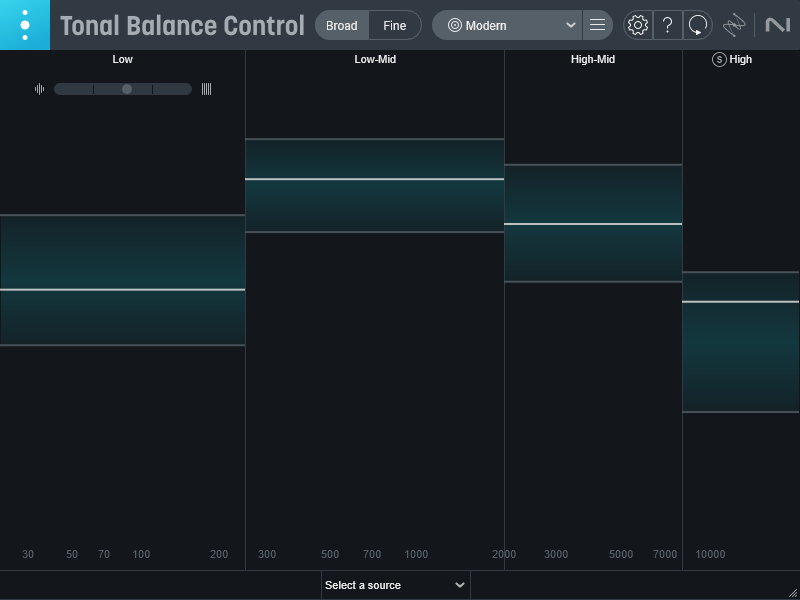Switch to Broad view
The image size is (800, 600).
tap(342, 26)
